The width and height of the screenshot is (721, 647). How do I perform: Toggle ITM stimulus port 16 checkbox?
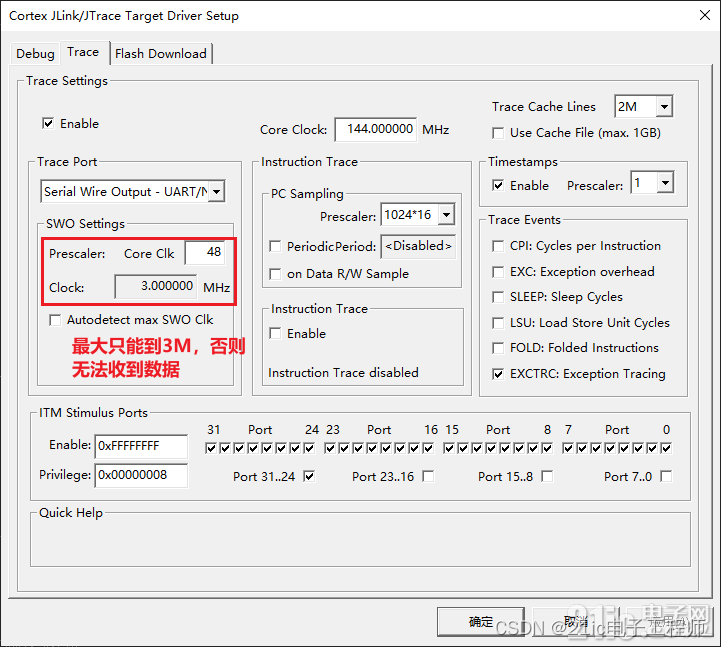(x=428, y=448)
